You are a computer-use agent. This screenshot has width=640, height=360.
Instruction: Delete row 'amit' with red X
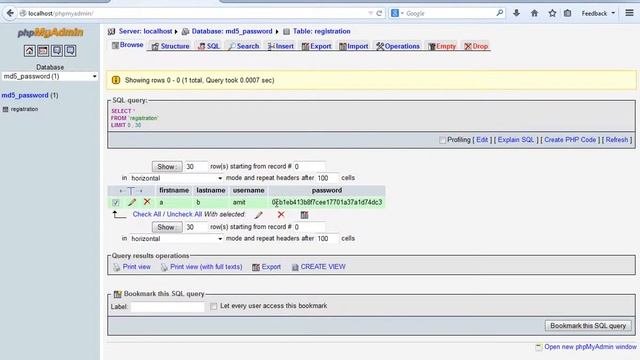[x=147, y=202]
